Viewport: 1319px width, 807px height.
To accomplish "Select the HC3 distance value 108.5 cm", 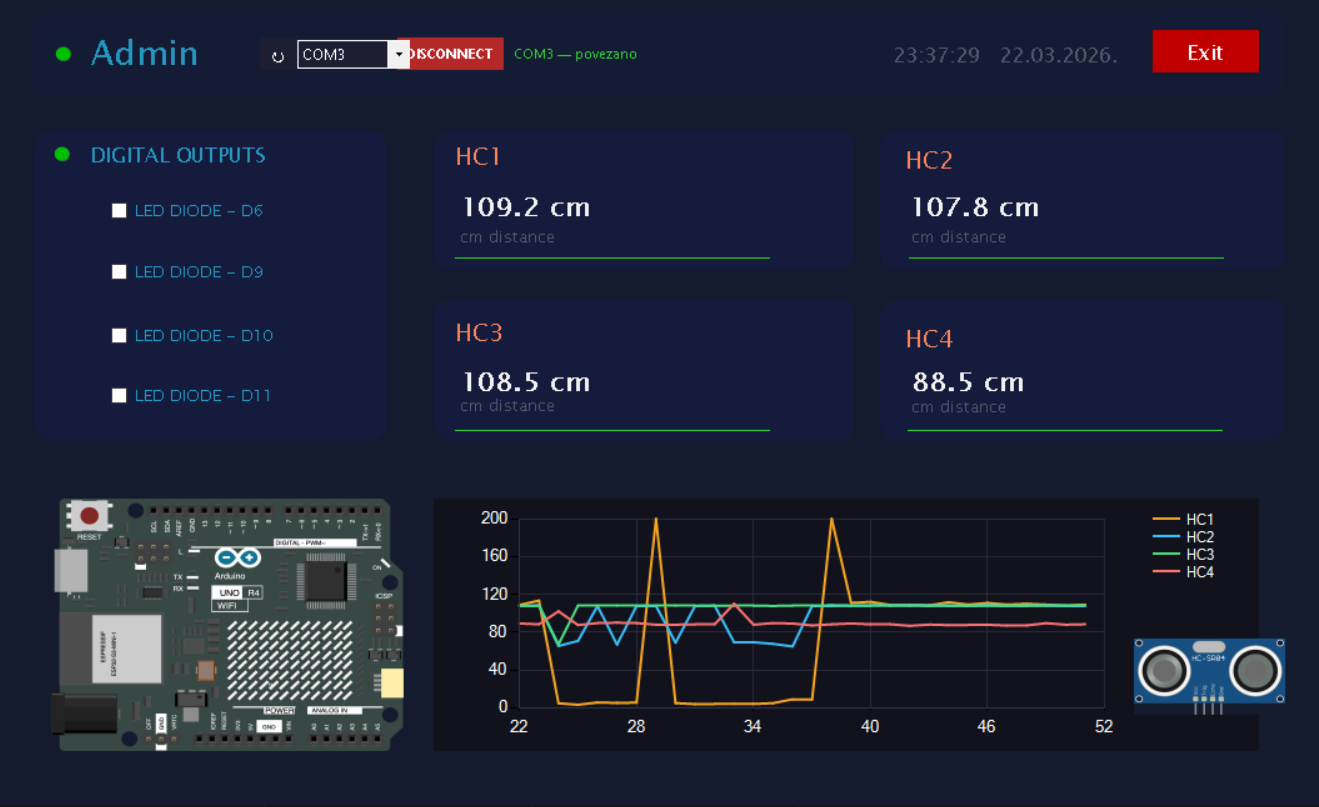I will pyautogui.click(x=526, y=382).
